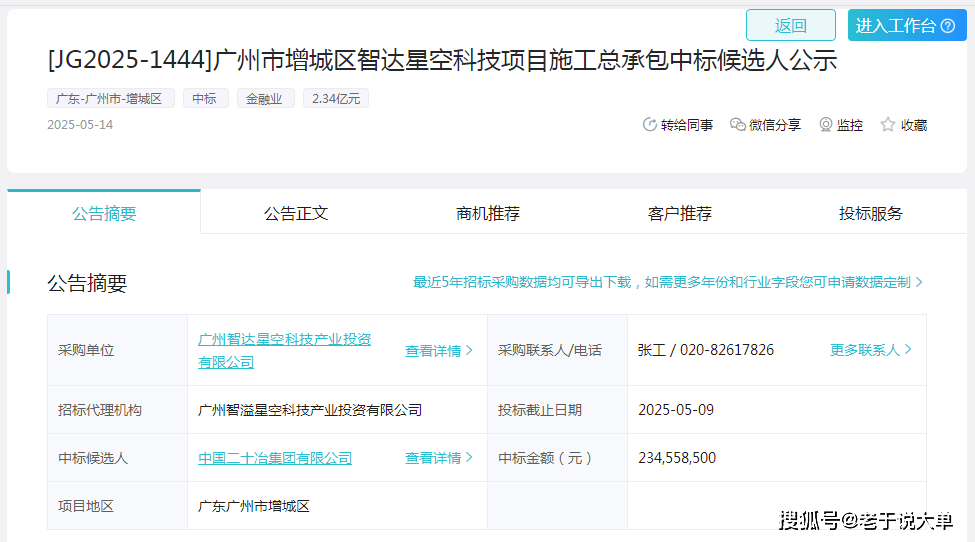Expand 查看详情 for the purchasing unit
The width and height of the screenshot is (975, 542).
439,351
